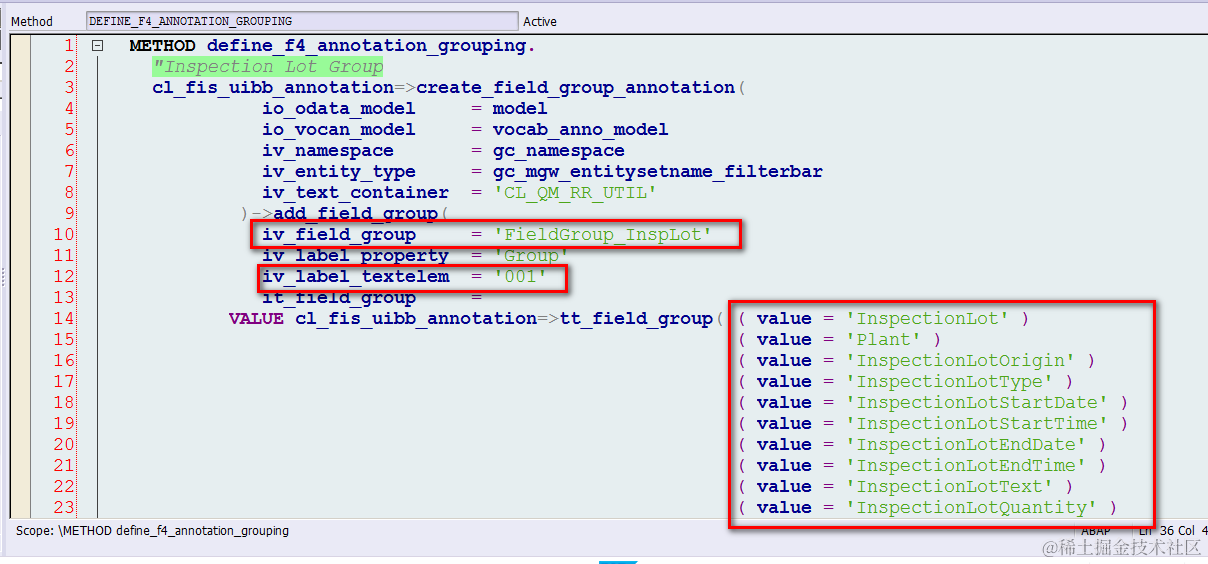Click the Scope path in the status bar
Viewport: 1208px width, 564px height.
click(152, 531)
